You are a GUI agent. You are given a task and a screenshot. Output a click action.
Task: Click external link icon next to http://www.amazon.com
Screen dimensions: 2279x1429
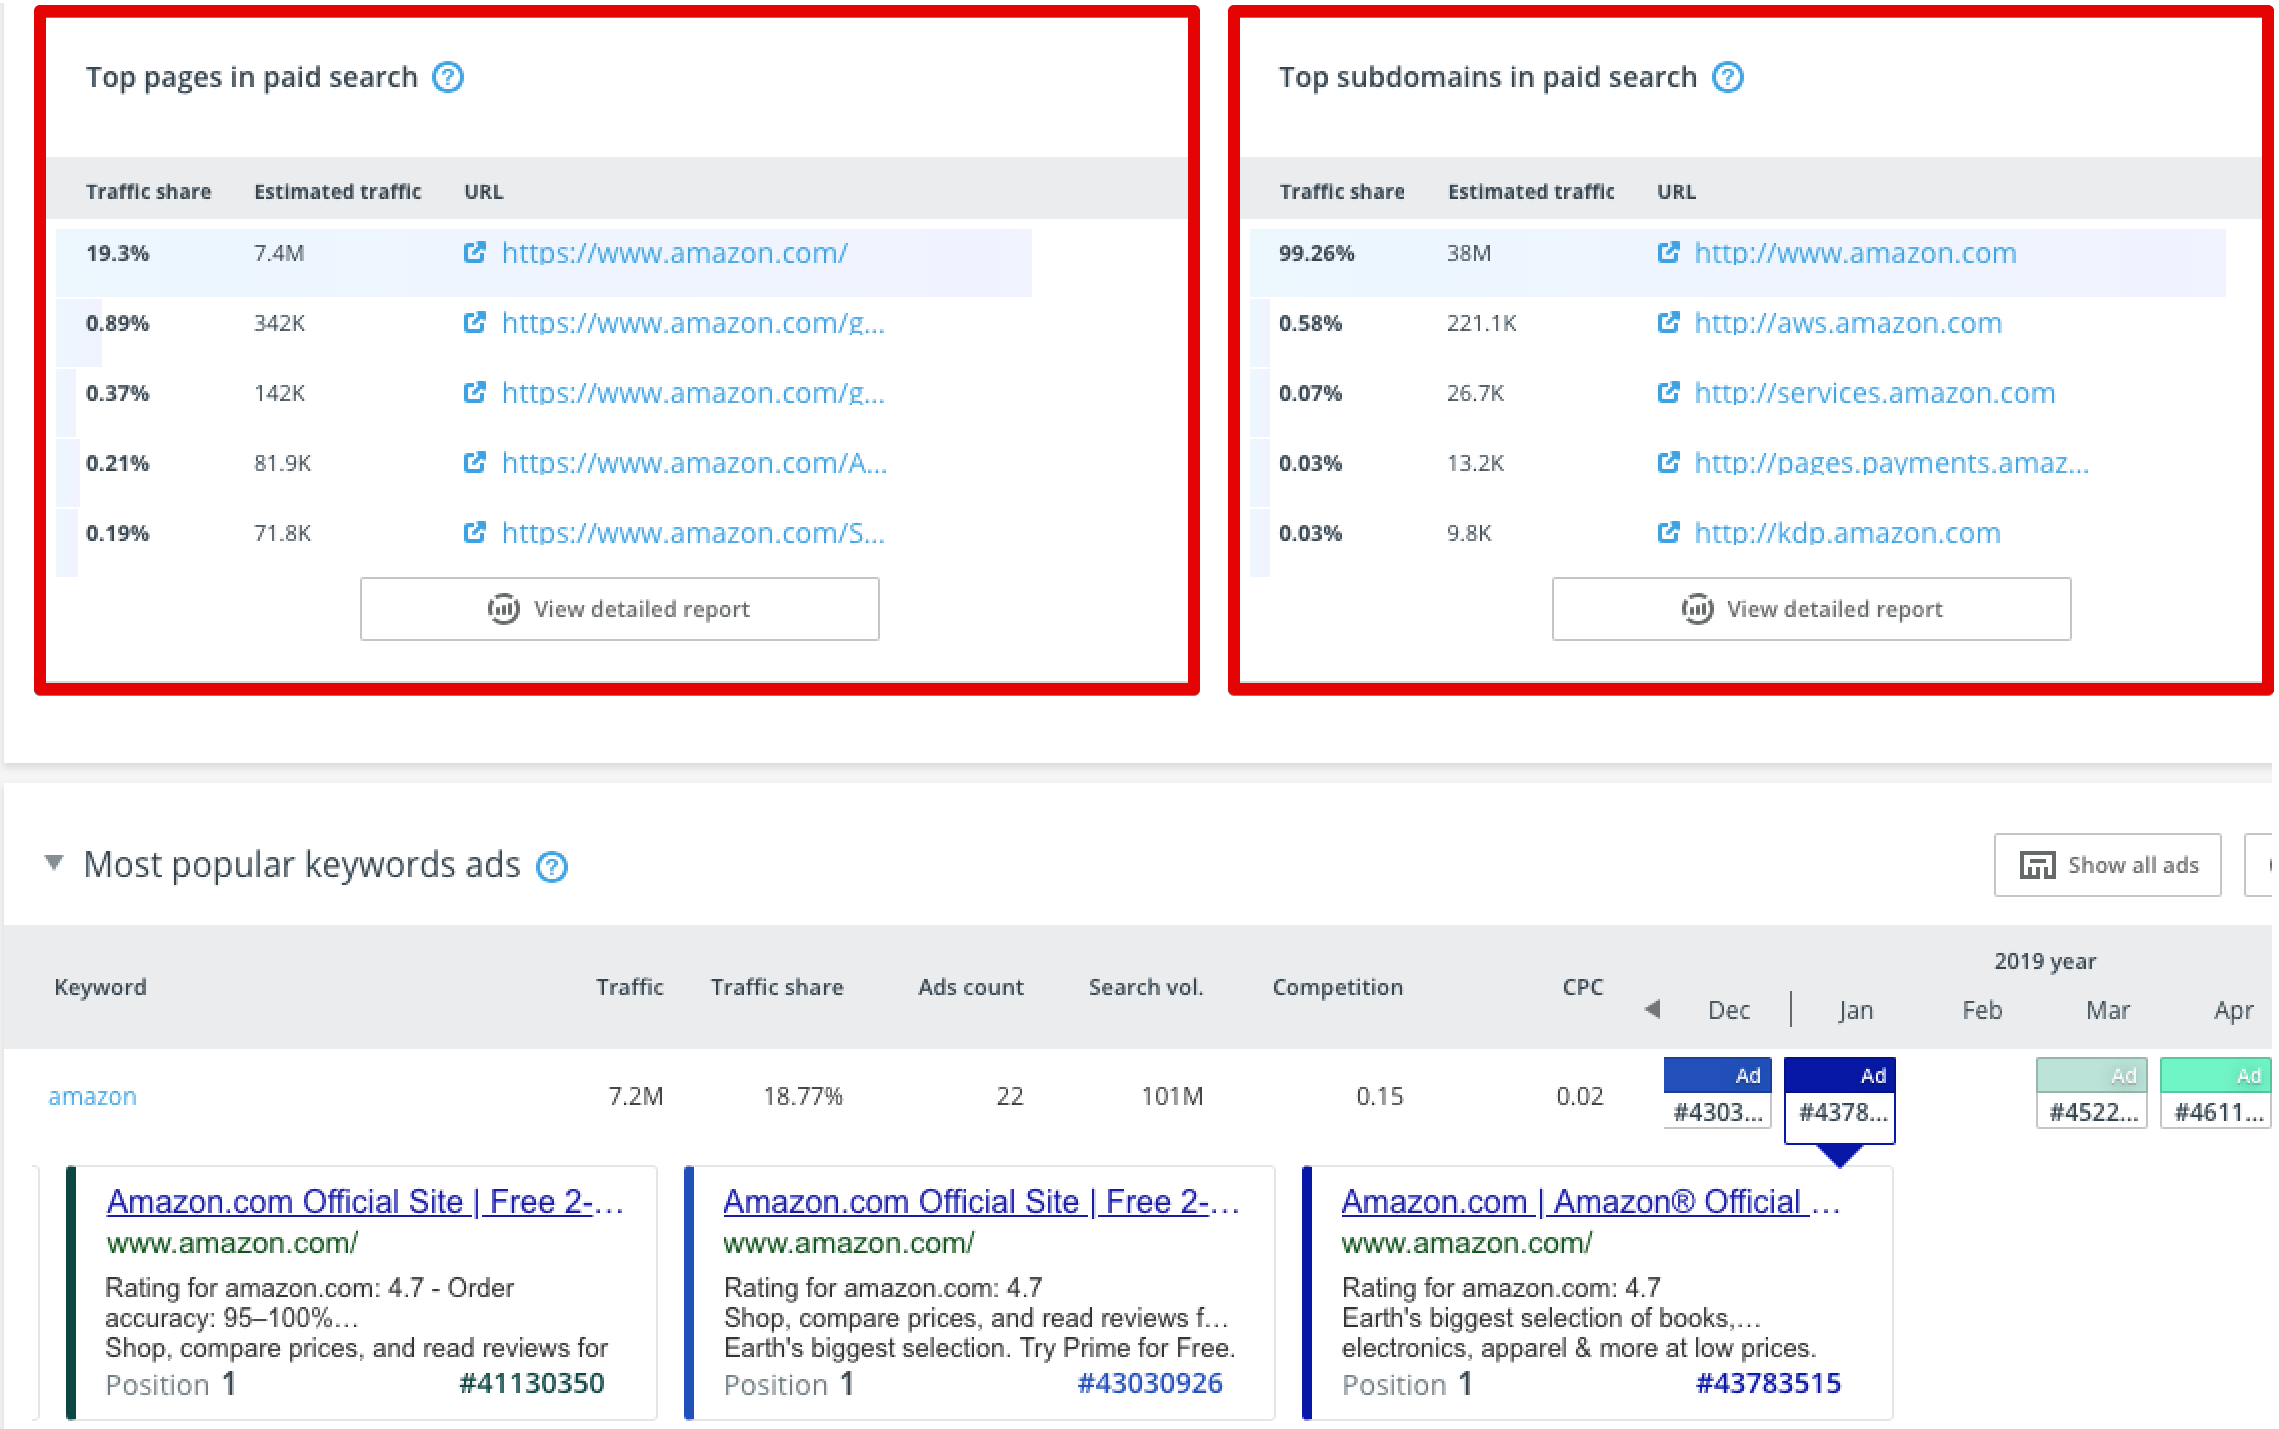(x=1668, y=252)
